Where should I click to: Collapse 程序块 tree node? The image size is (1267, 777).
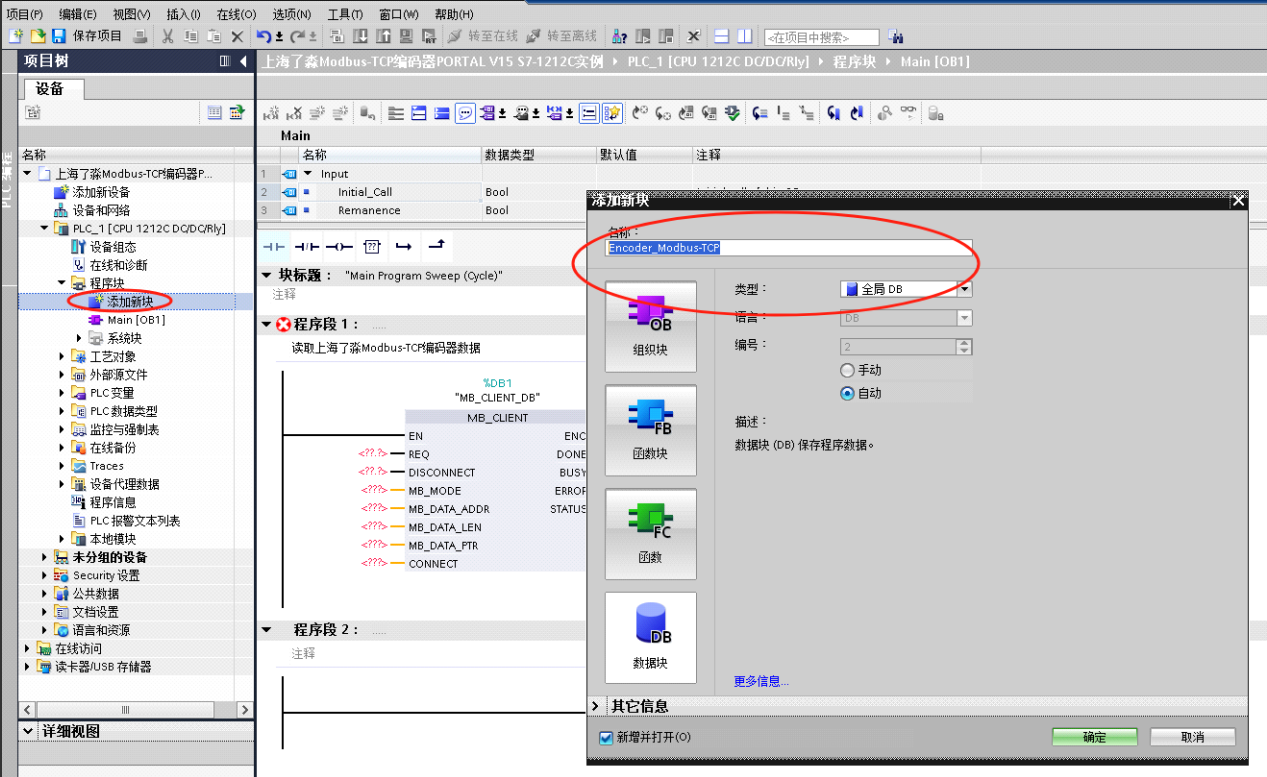(62, 283)
